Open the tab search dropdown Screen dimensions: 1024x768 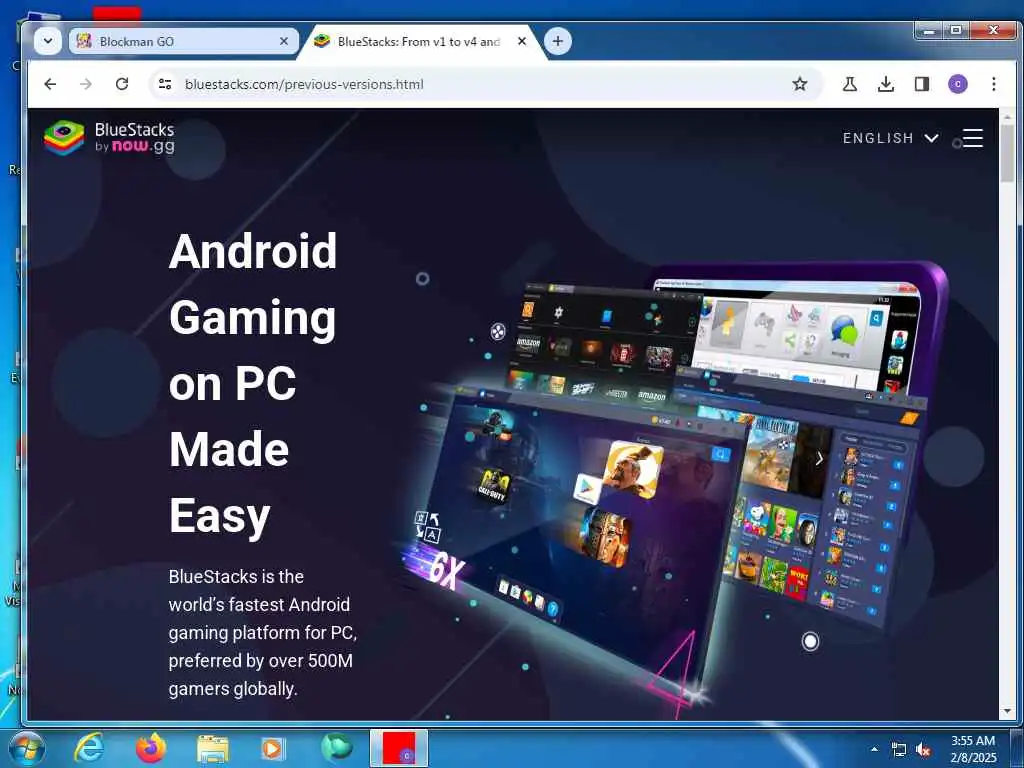pos(48,41)
